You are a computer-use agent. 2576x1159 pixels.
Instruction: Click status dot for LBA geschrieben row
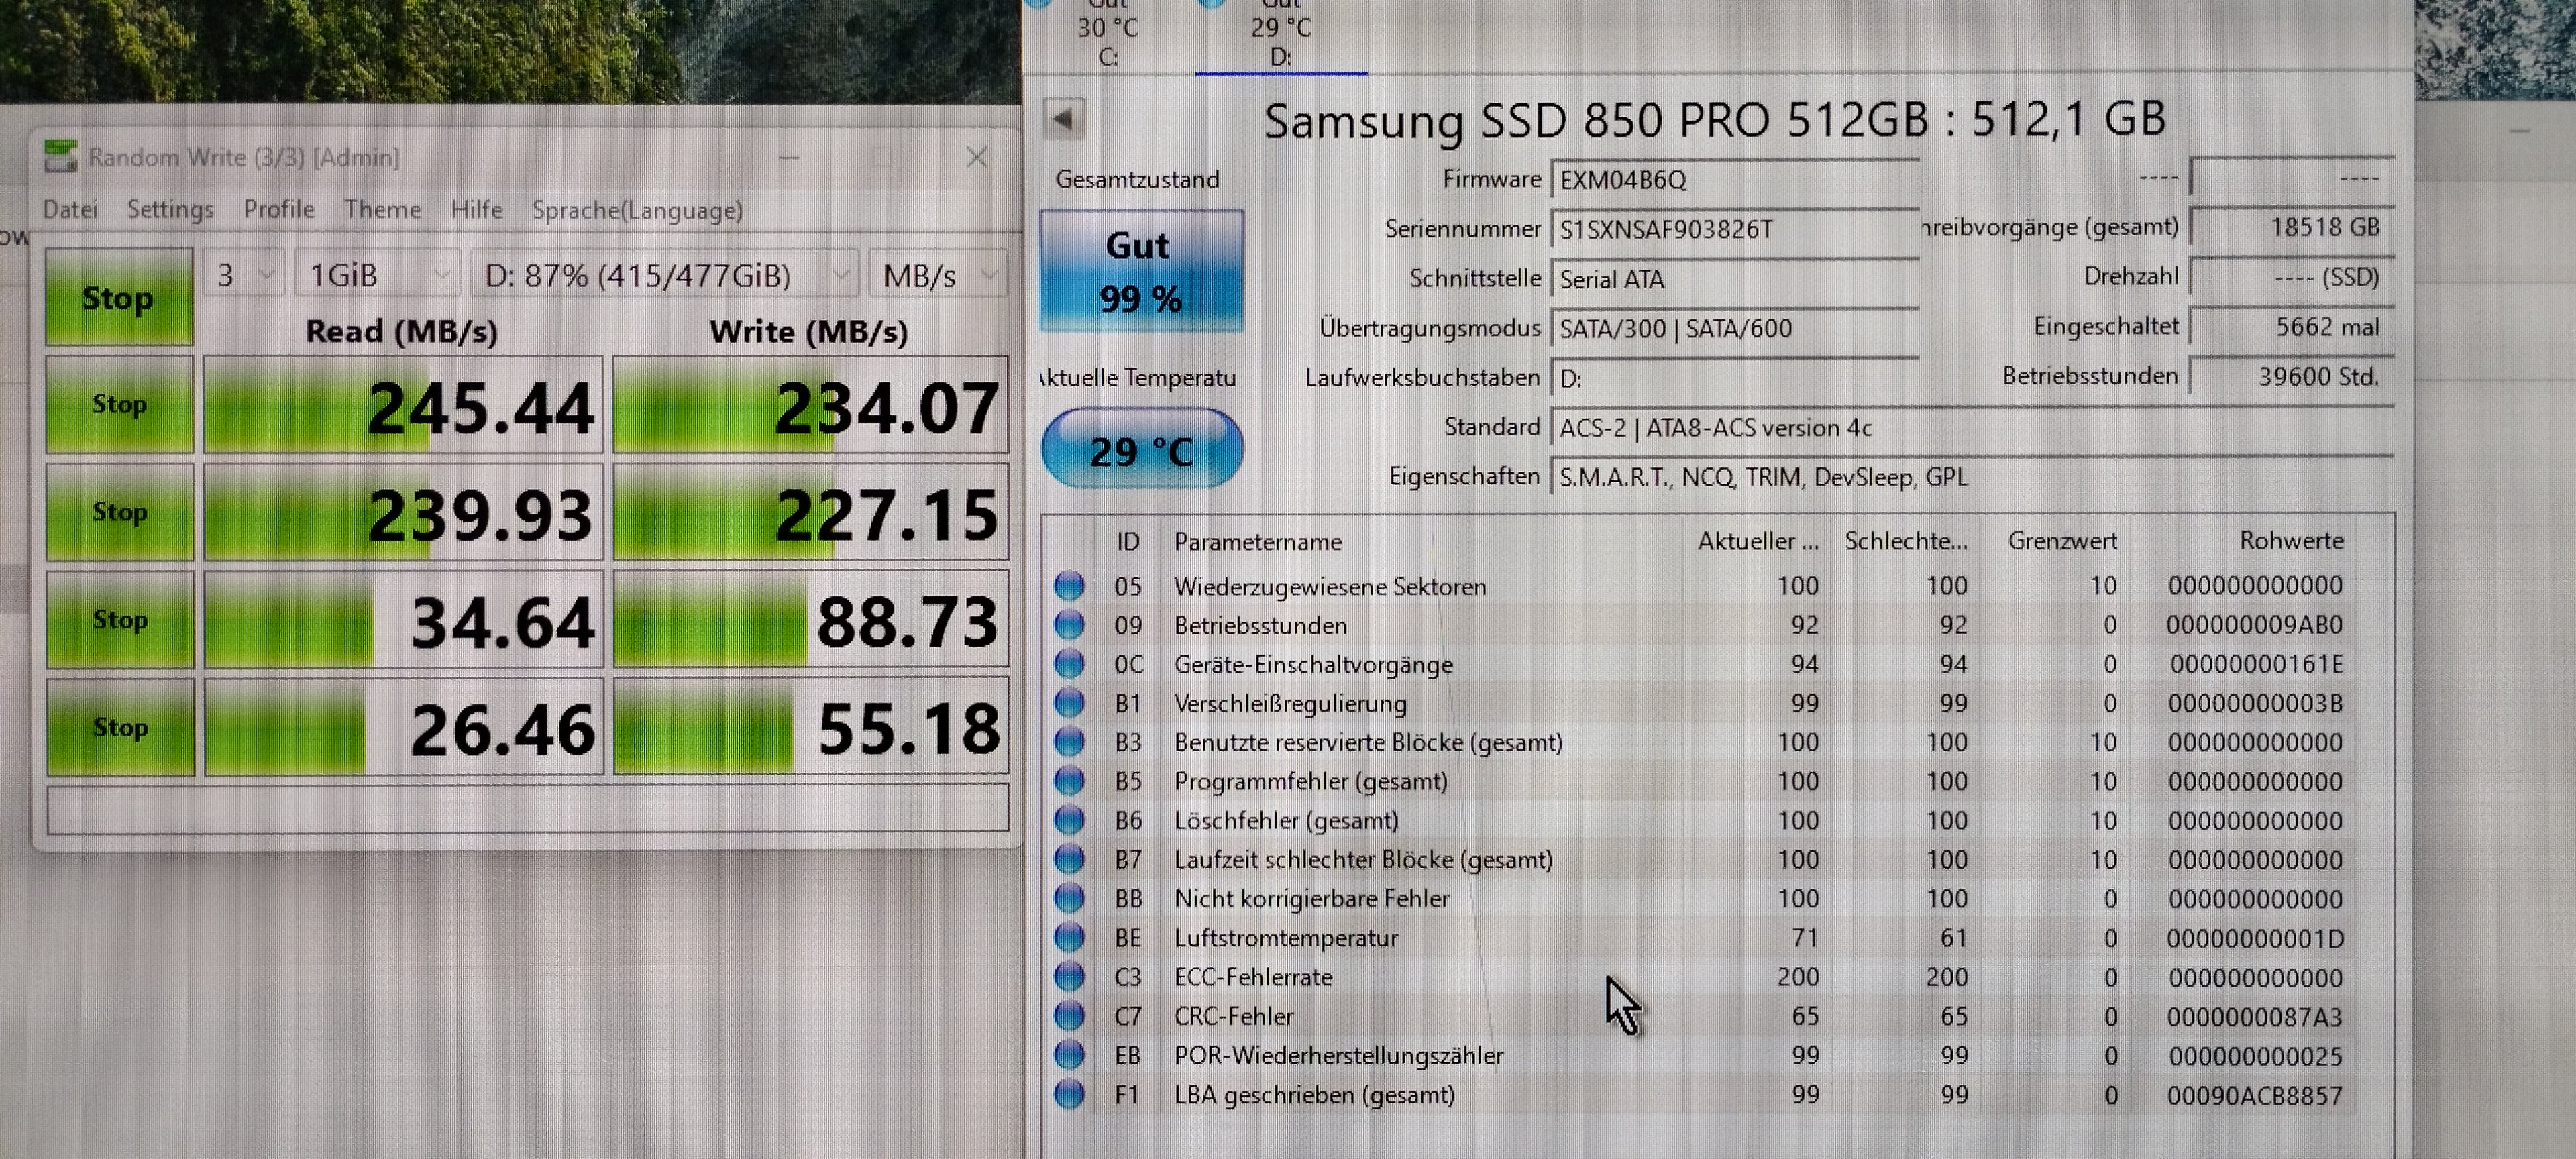pos(1069,1094)
